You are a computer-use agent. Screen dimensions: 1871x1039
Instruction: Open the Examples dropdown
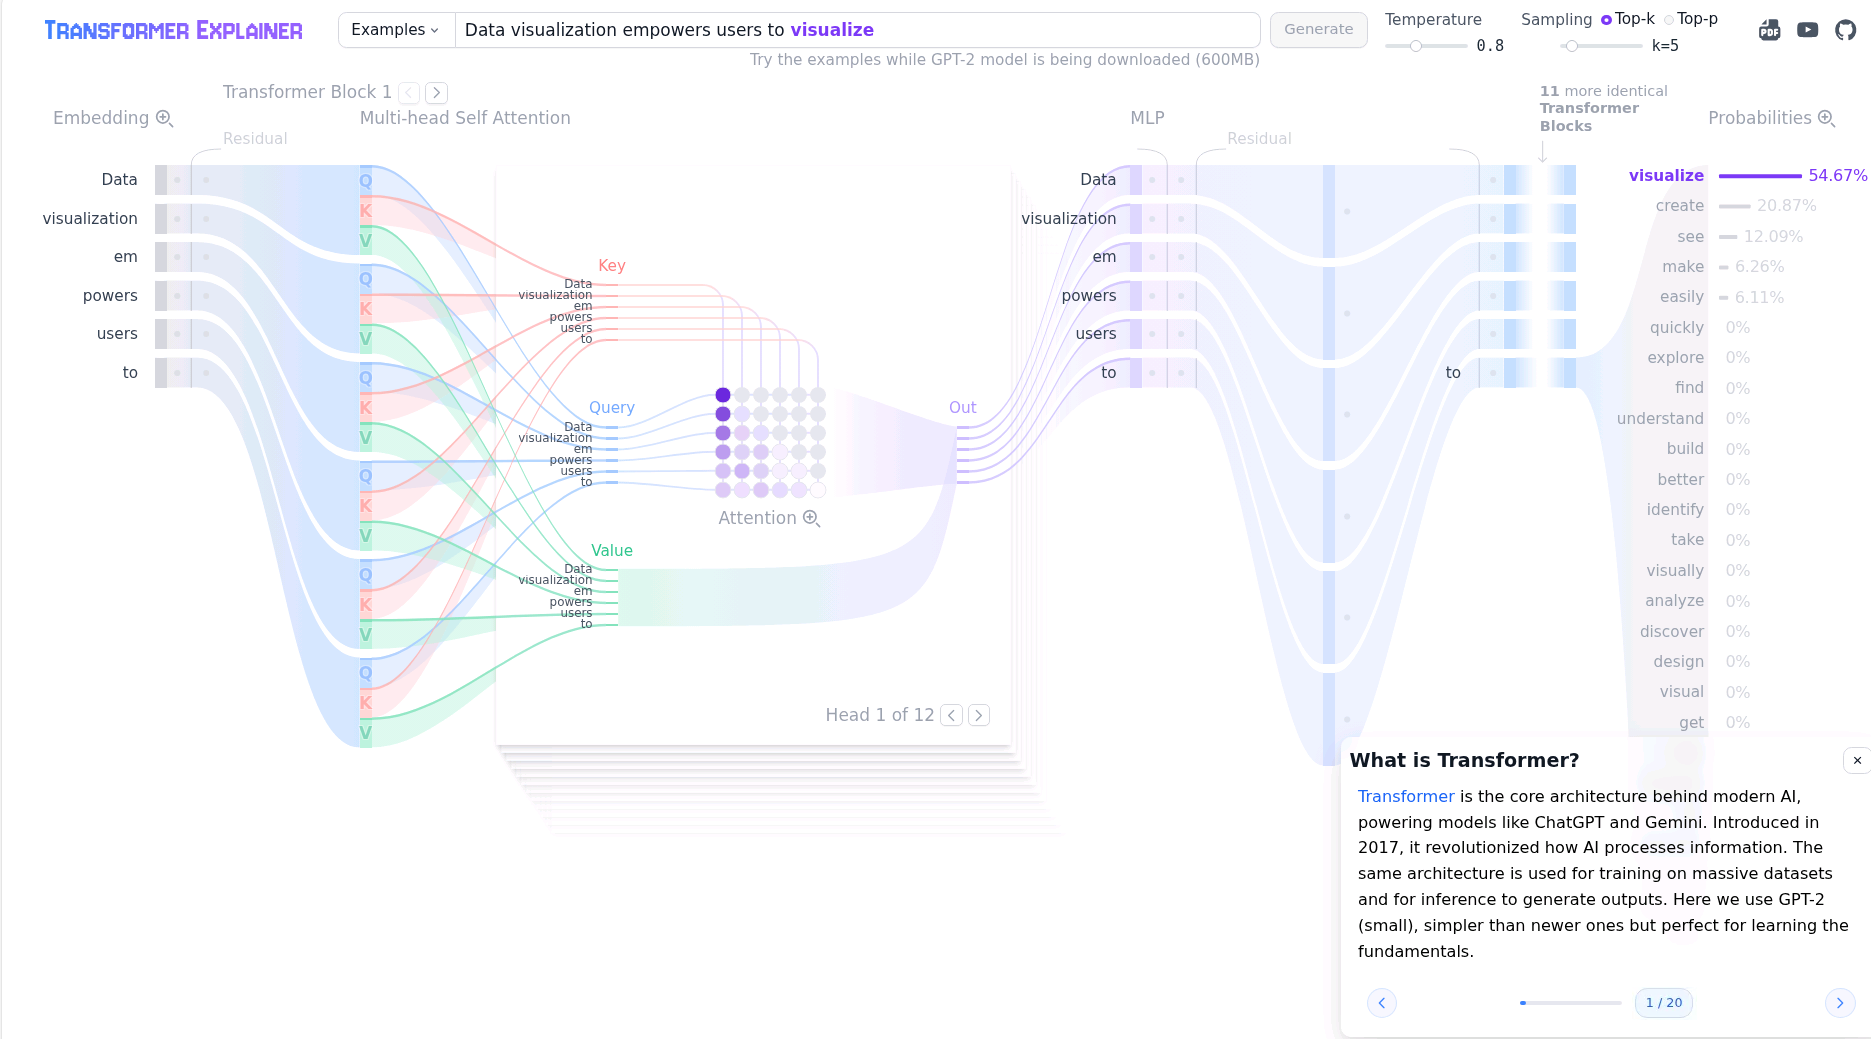click(396, 30)
